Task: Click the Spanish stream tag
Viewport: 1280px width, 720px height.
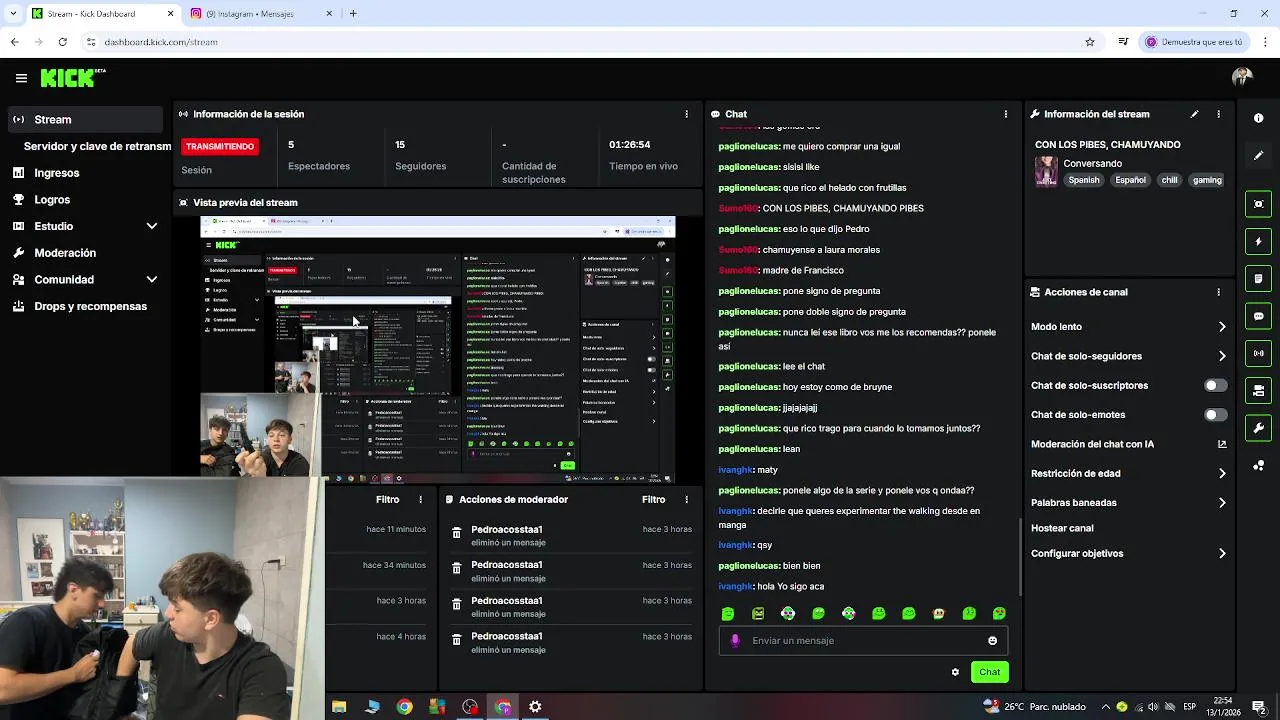Action: click(1083, 180)
